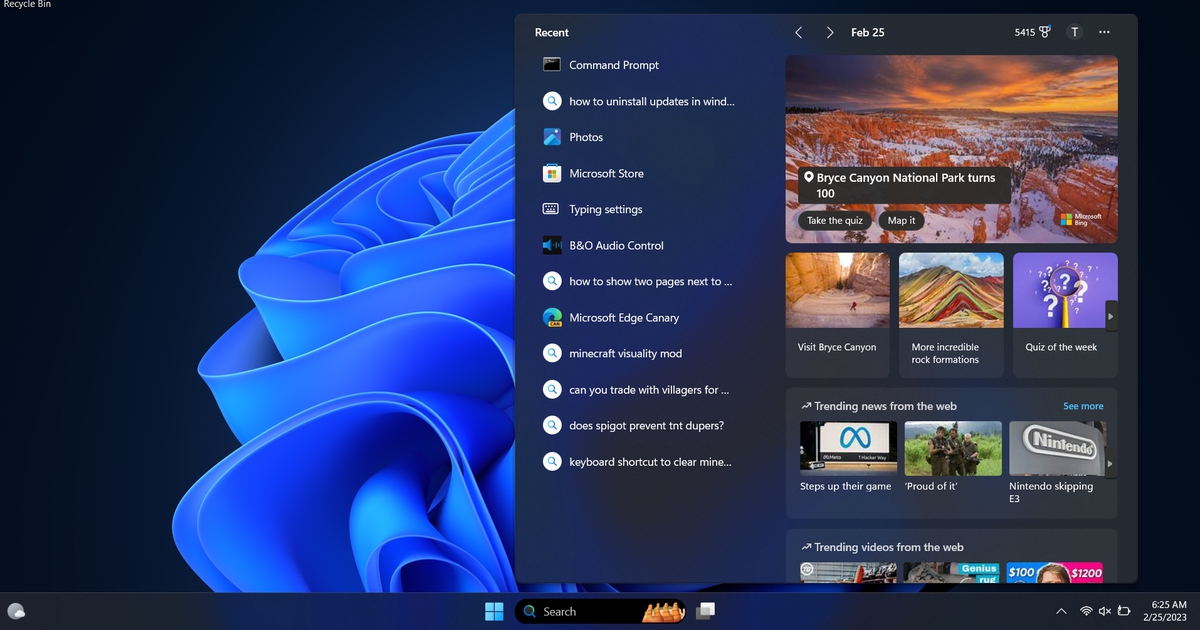
Task: Open the Genius rug trending video thumbnail
Action: point(951,572)
